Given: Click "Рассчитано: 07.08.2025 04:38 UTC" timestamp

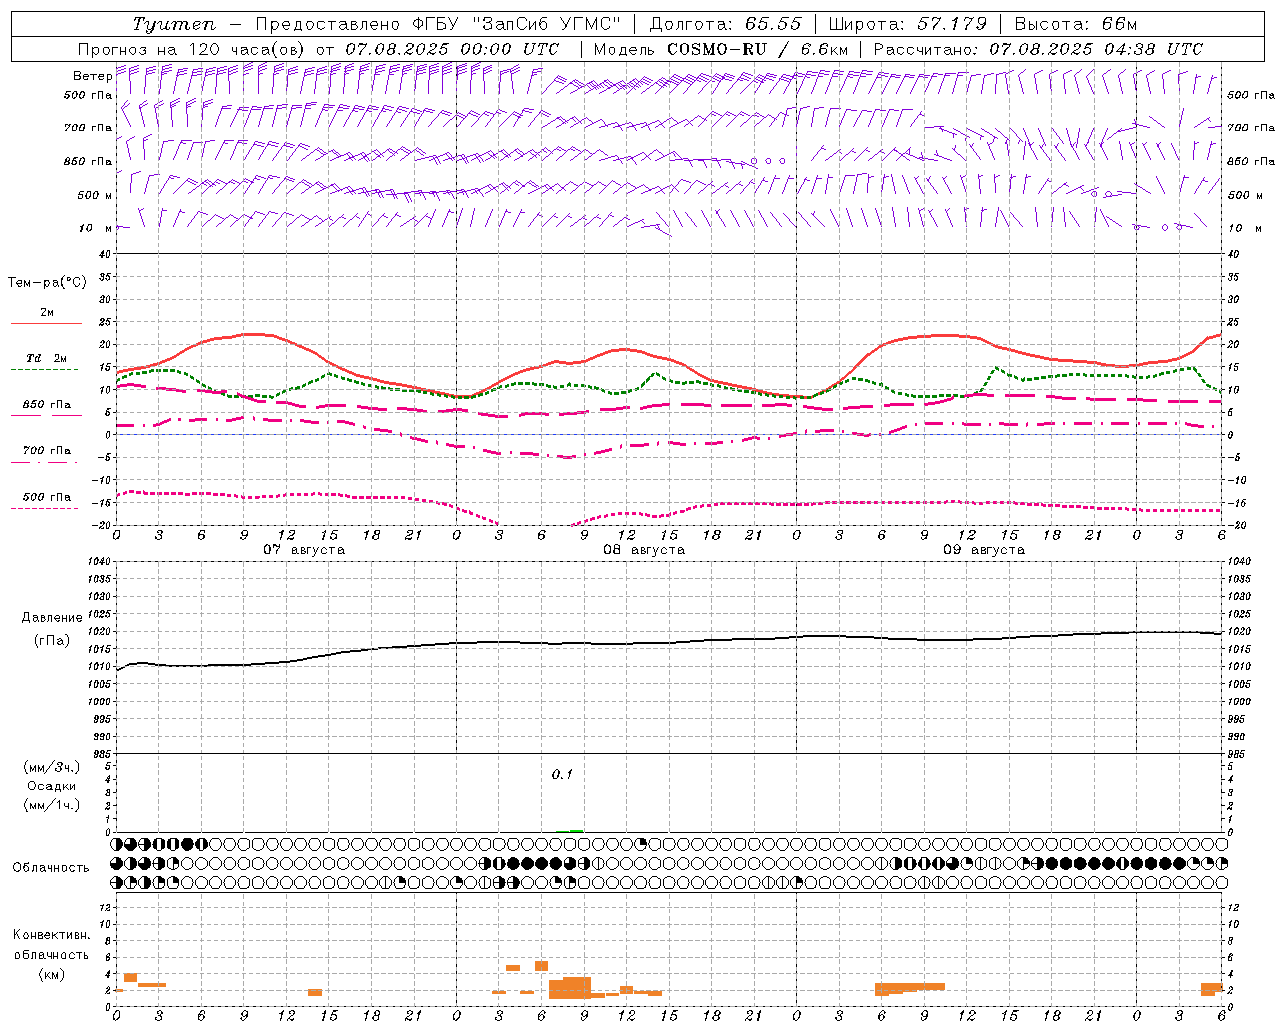Looking at the screenshot, I should click(1038, 49).
